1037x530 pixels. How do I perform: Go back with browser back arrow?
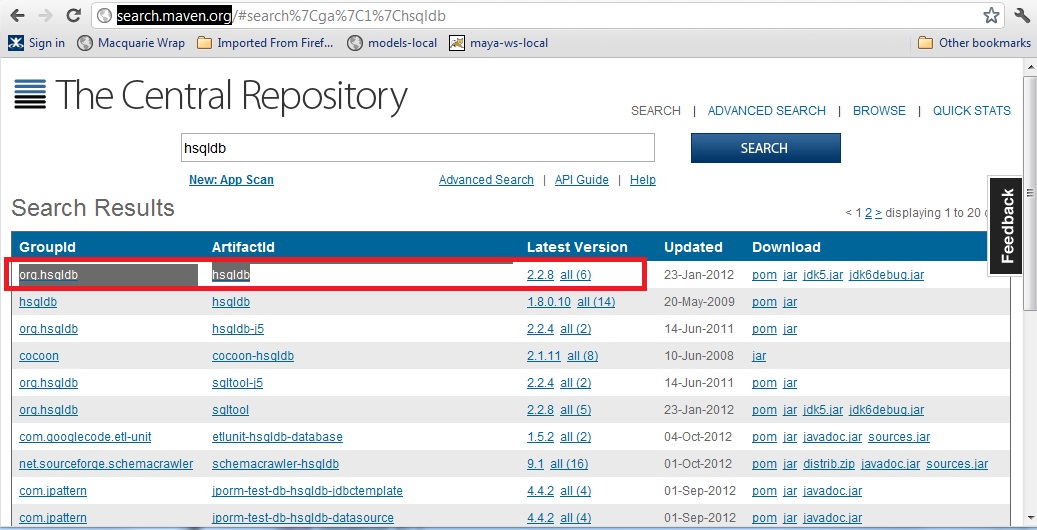(x=17, y=15)
